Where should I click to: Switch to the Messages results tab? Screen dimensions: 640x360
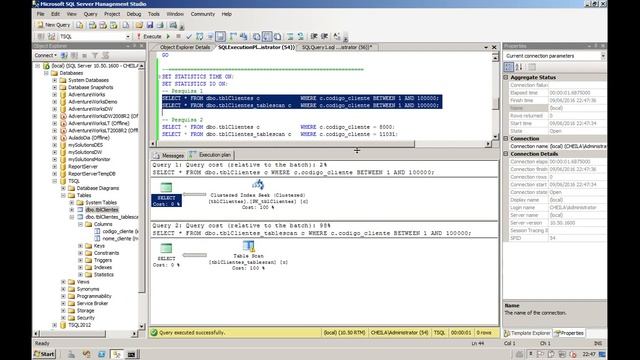(169, 155)
